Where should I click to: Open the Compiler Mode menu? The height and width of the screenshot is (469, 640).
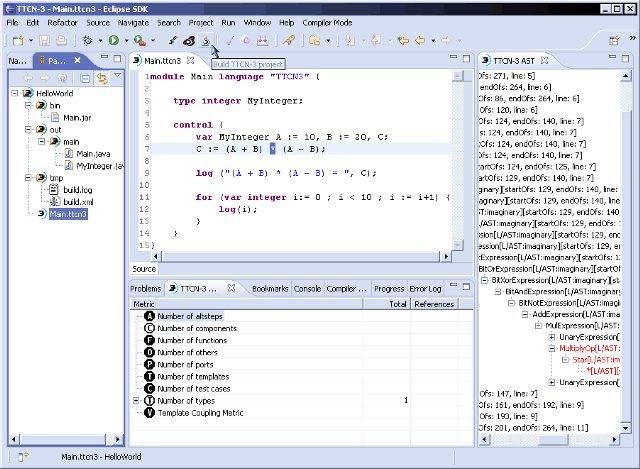[x=327, y=23]
